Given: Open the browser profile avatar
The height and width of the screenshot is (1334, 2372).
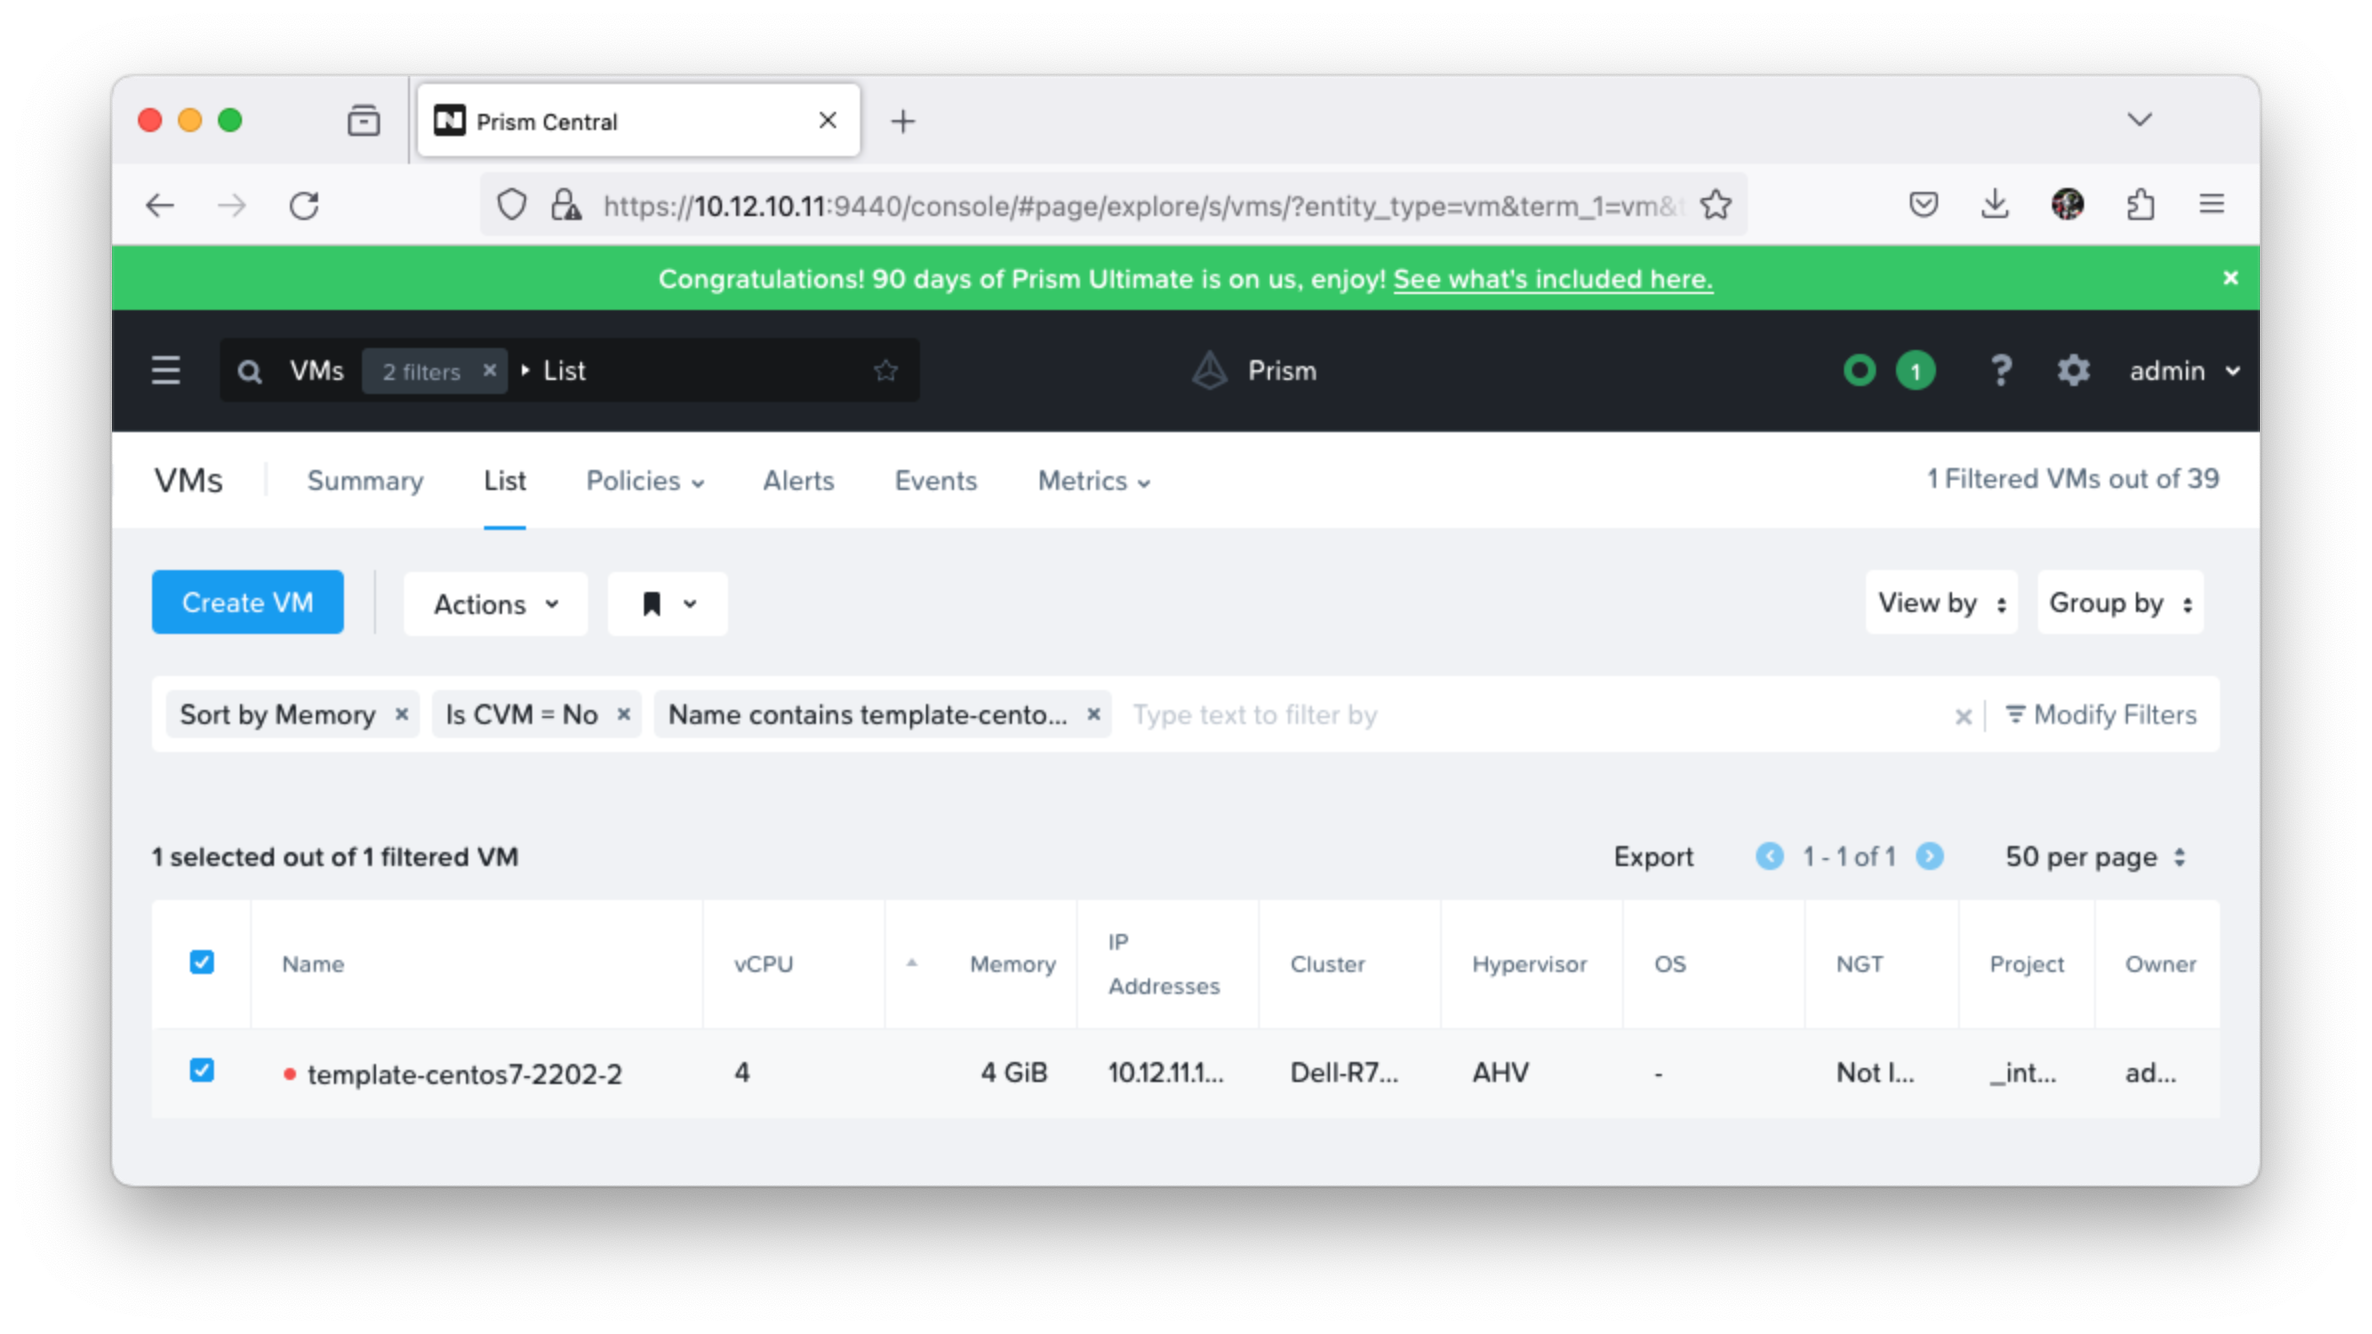Looking at the screenshot, I should [x=2067, y=205].
